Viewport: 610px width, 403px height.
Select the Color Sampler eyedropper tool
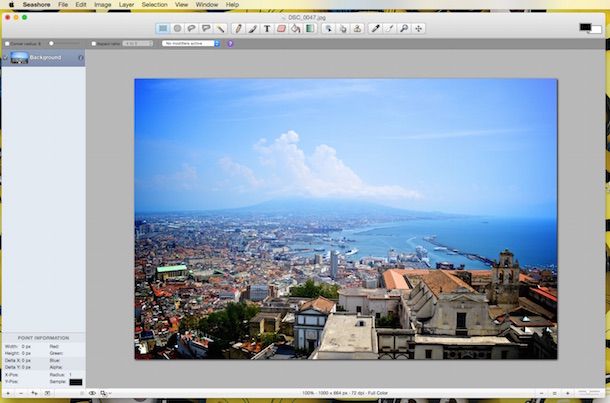[x=375, y=28]
